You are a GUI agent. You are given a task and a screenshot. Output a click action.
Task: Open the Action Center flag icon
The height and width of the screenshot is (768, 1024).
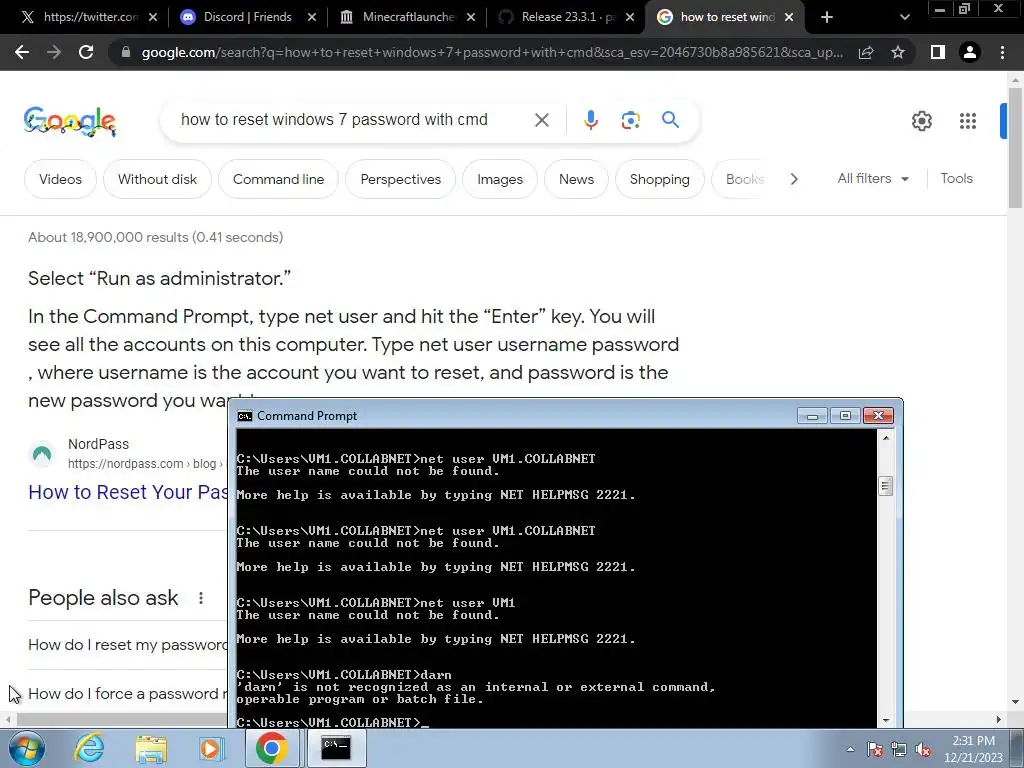click(875, 750)
